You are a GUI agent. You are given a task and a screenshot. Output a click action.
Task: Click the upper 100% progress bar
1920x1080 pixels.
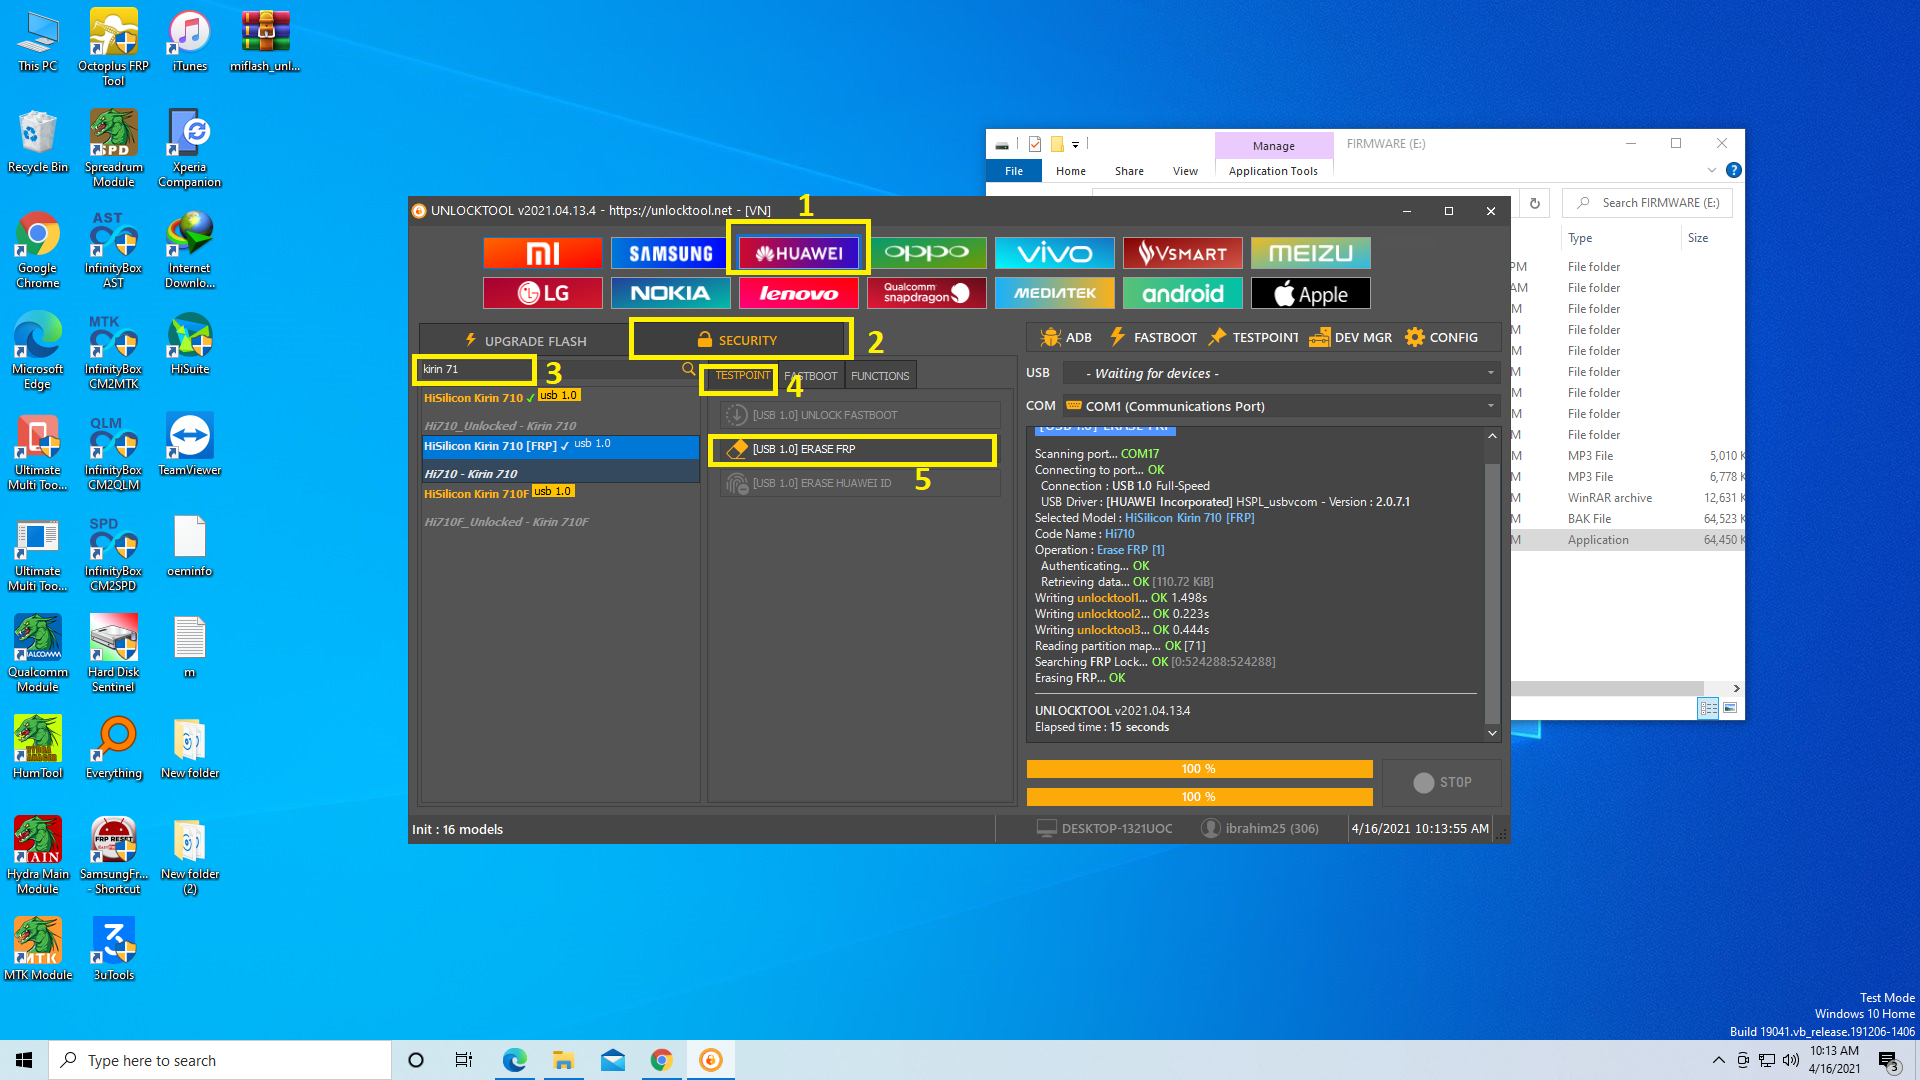[x=1199, y=769]
